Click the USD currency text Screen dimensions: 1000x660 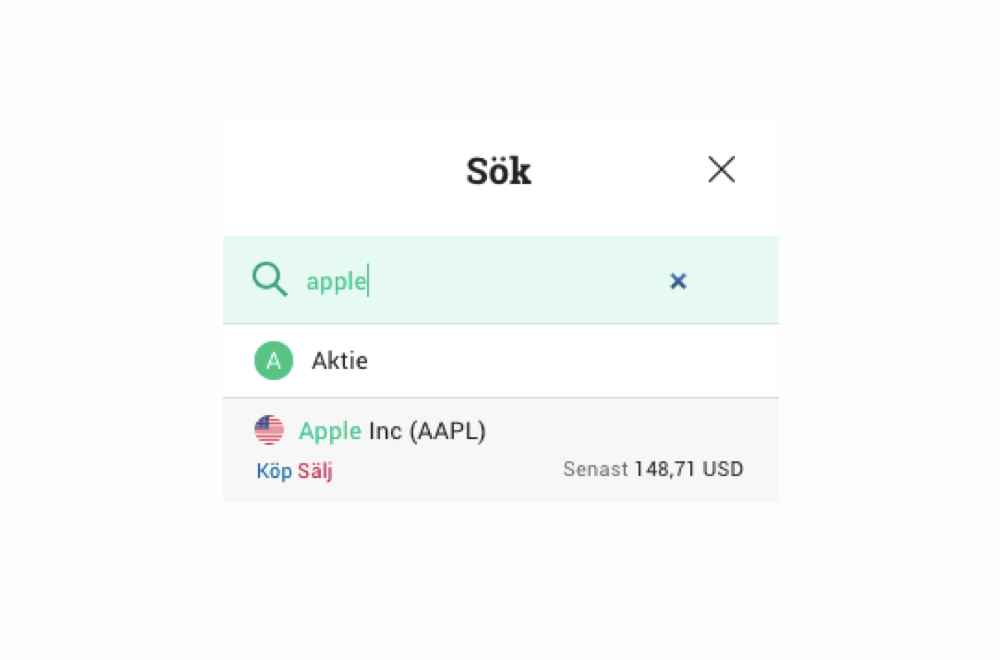coord(721,469)
